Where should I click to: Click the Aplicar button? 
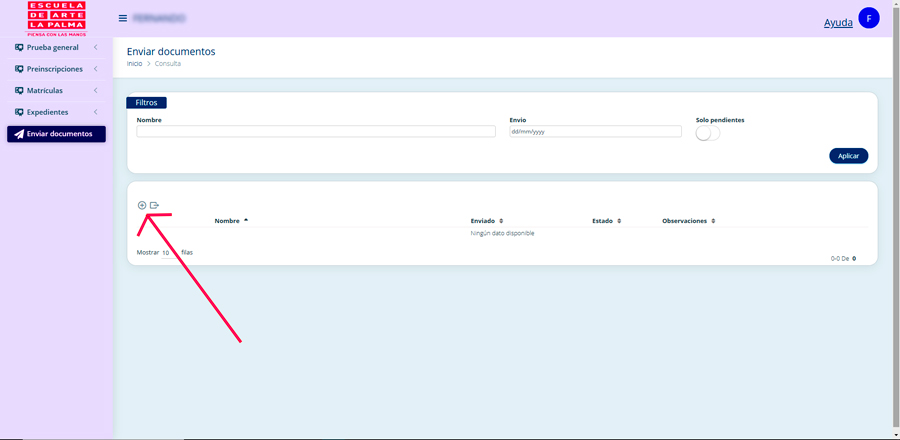click(848, 156)
